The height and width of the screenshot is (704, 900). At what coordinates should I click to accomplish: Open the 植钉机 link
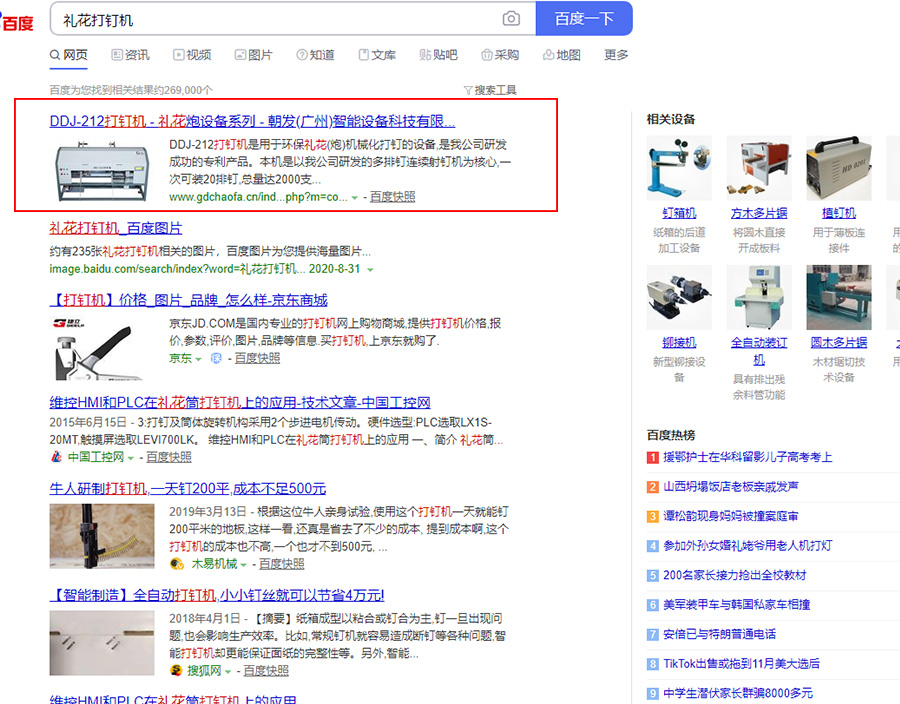click(x=839, y=213)
